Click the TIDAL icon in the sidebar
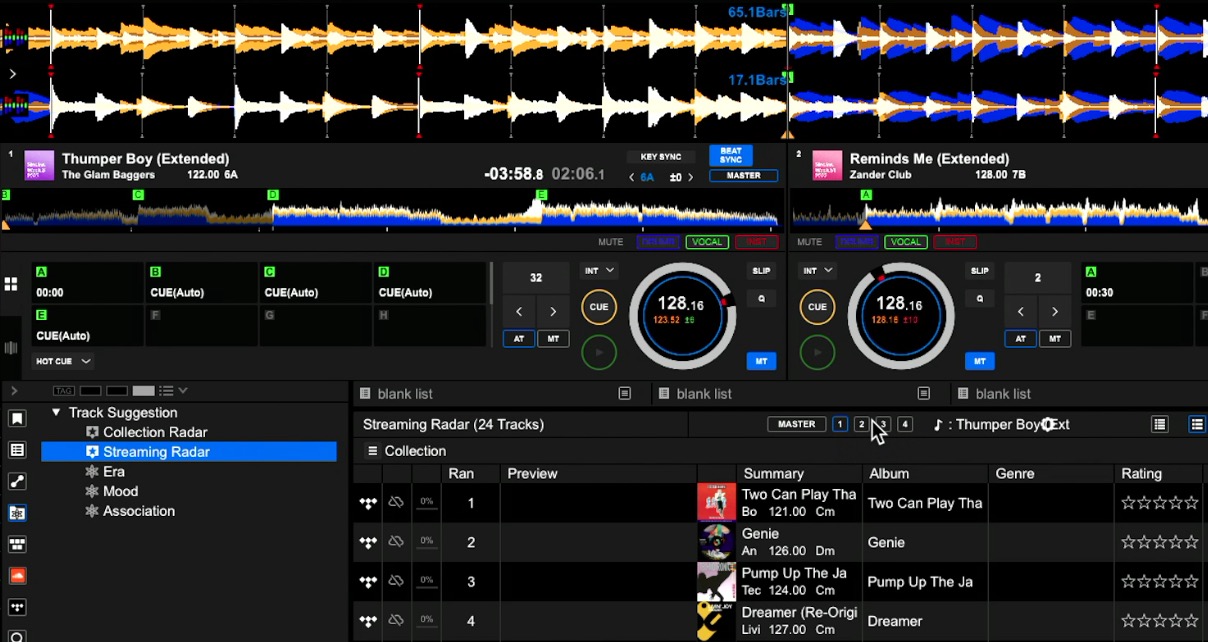 (x=17, y=608)
